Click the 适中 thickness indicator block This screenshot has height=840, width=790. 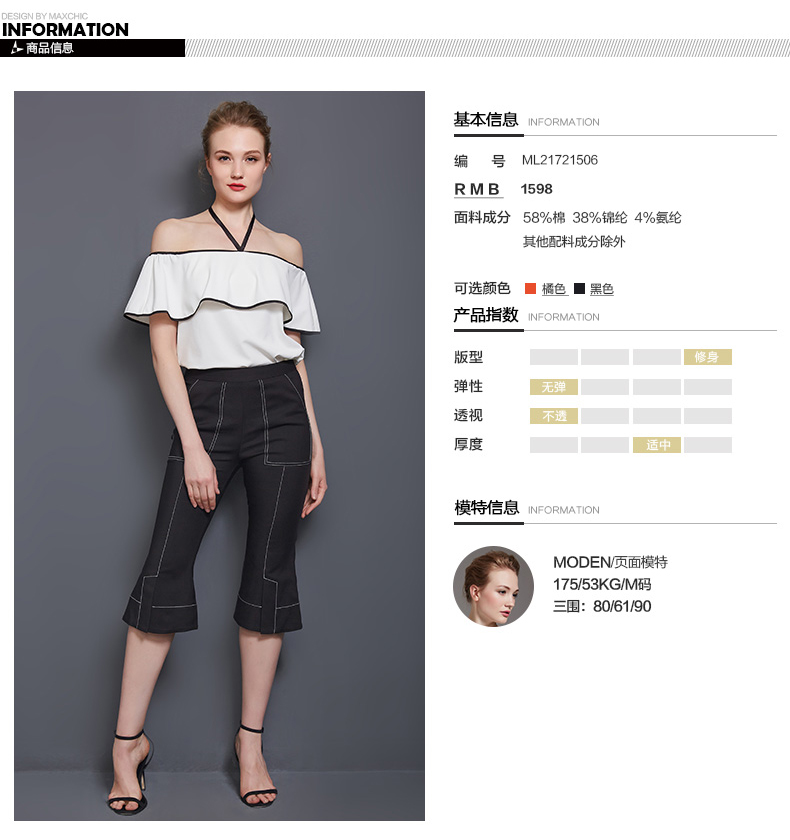657,445
